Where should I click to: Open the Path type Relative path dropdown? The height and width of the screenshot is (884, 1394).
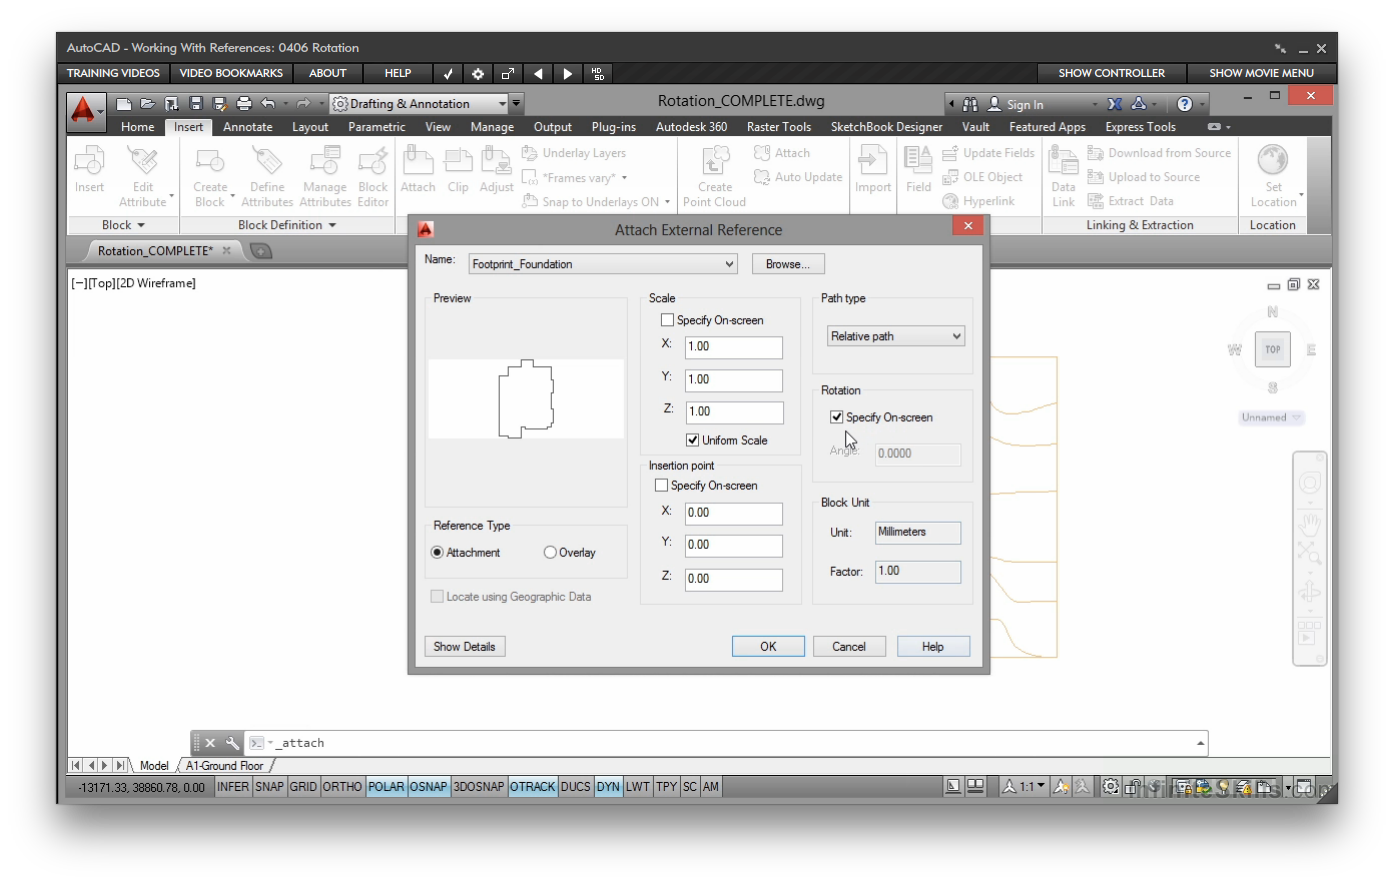(x=896, y=336)
